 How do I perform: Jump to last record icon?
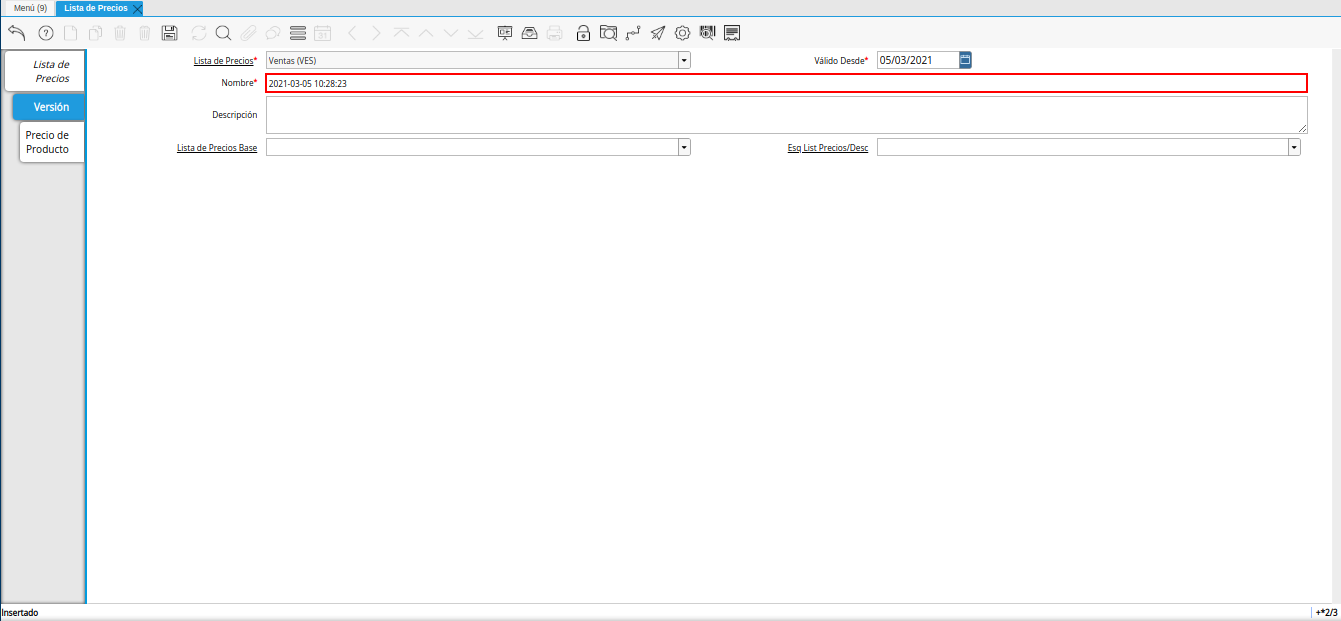pos(475,33)
